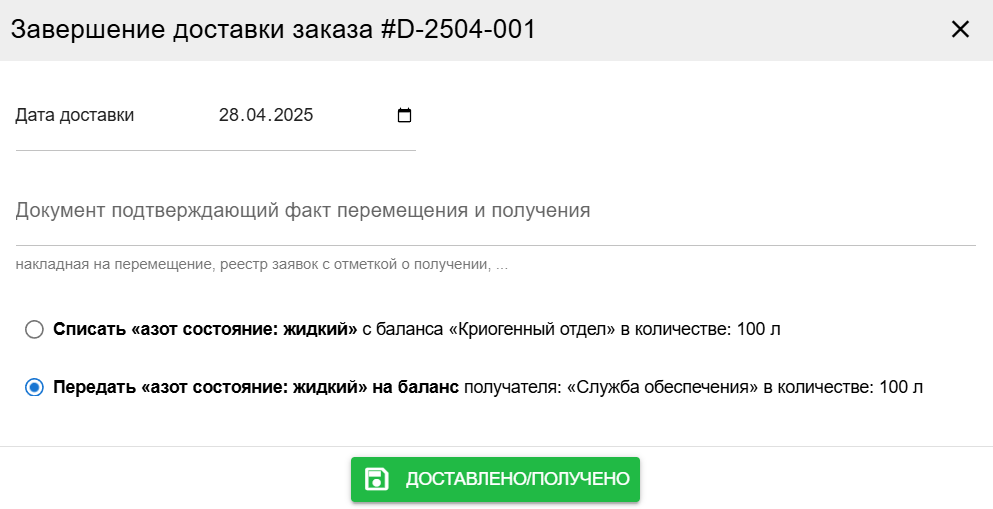Close the delivery completion dialog with the X

tap(960, 29)
